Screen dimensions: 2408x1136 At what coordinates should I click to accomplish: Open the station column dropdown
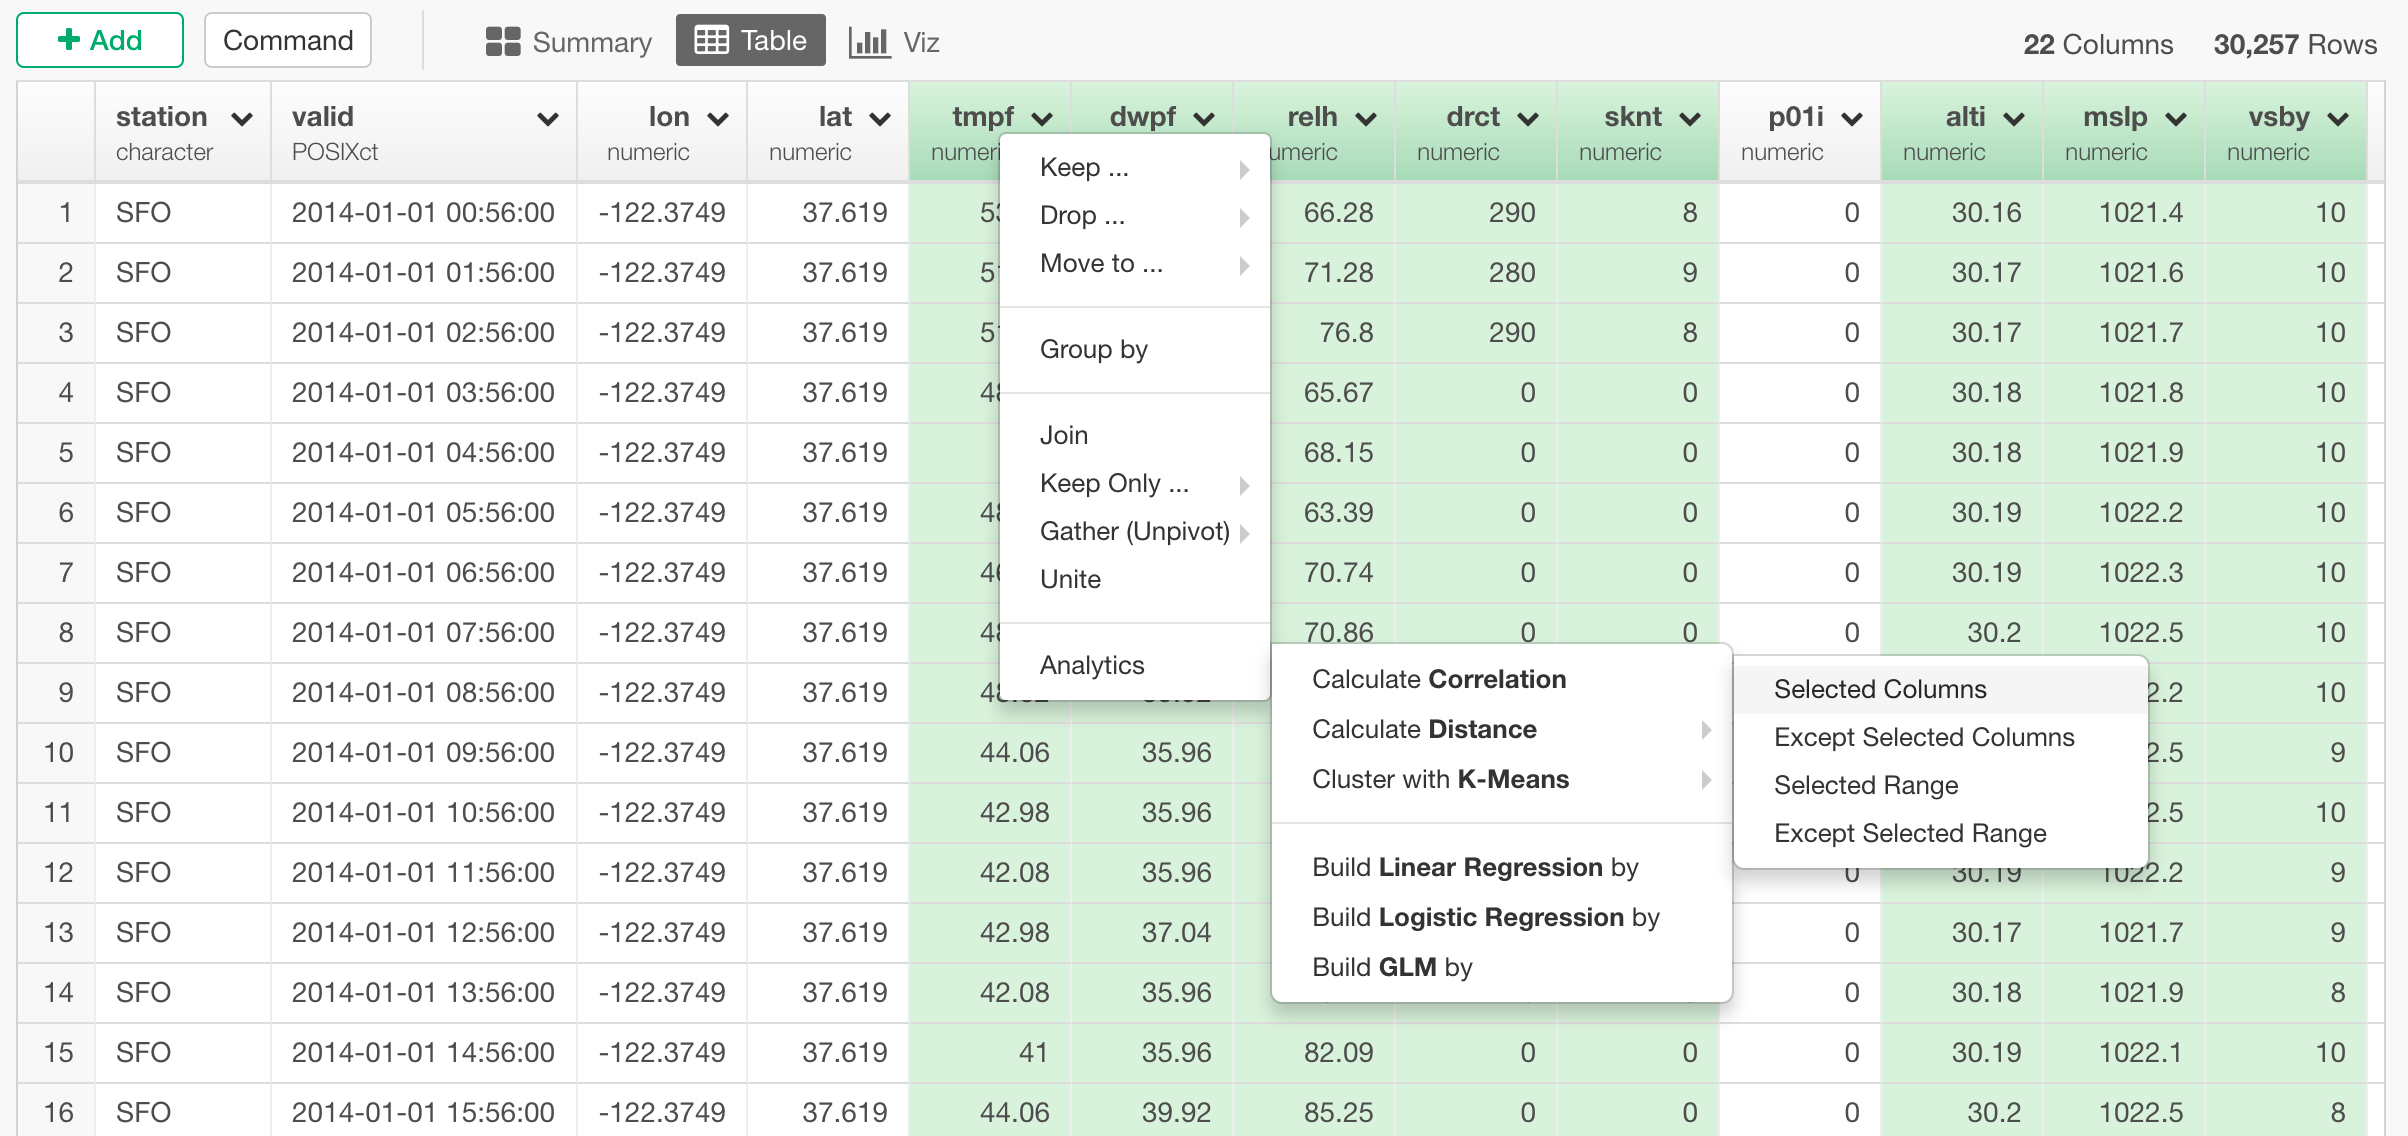[243, 117]
